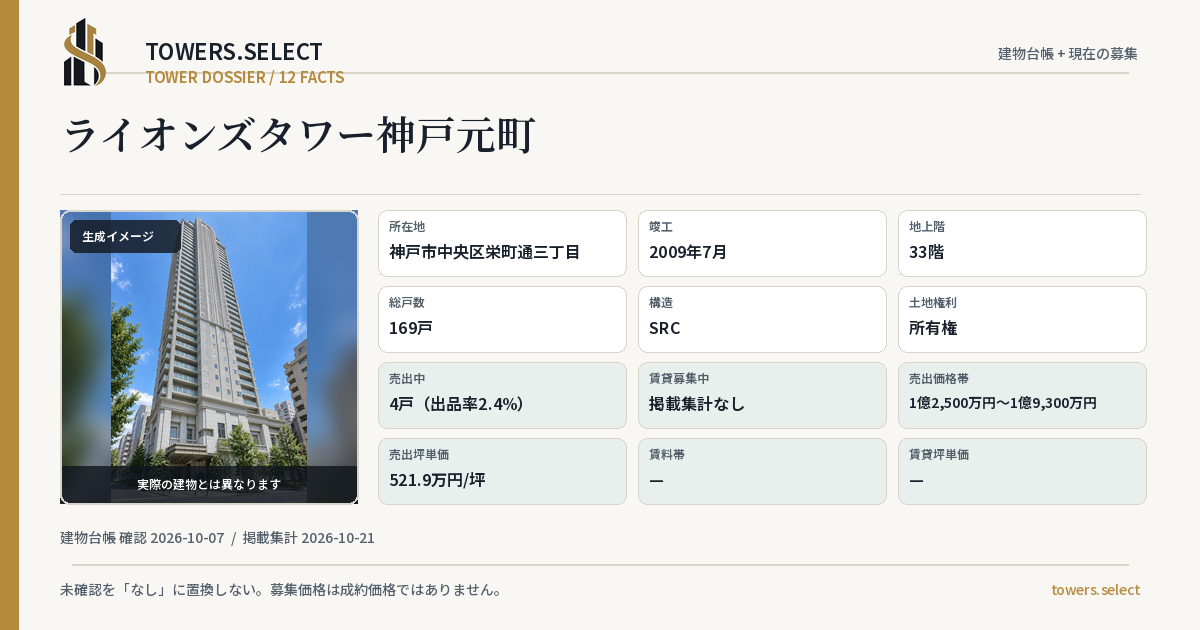Select the 賃貸坪単価 card
1200x630 pixels.
pos(1022,471)
